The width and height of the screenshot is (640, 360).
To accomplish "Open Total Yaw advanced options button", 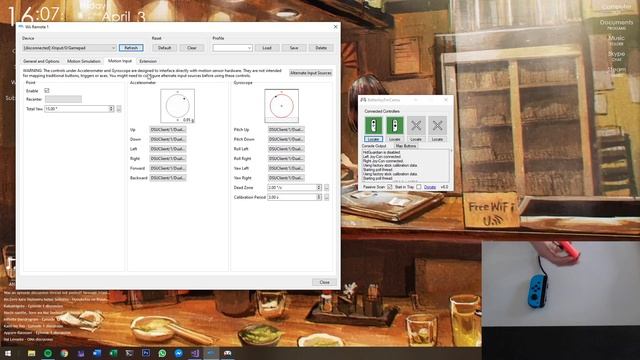I will tap(119, 109).
